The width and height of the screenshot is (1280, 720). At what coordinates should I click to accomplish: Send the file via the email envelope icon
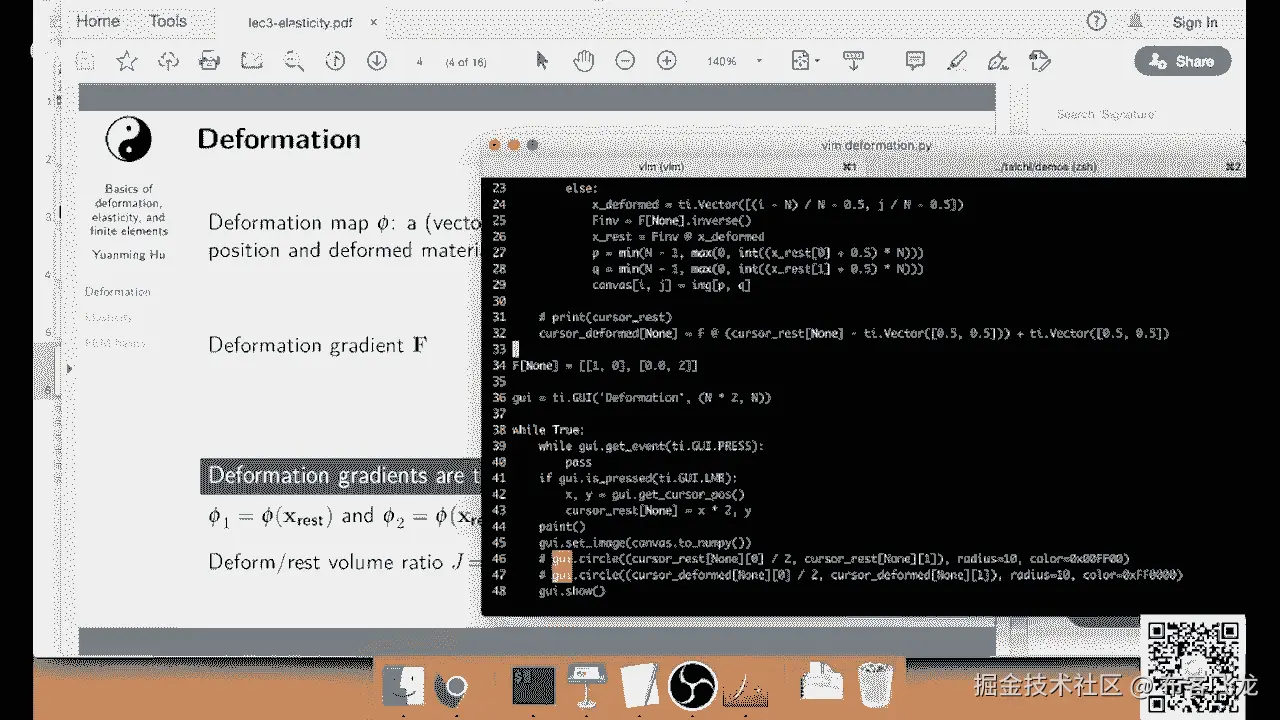coord(251,61)
